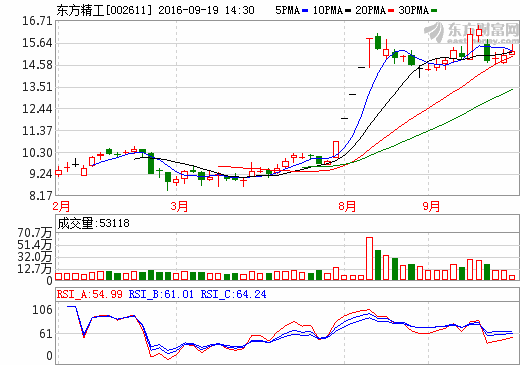The width and height of the screenshot is (520, 365).
Task: Click the RSI_C:64.24 indicator label
Action: pos(233,294)
